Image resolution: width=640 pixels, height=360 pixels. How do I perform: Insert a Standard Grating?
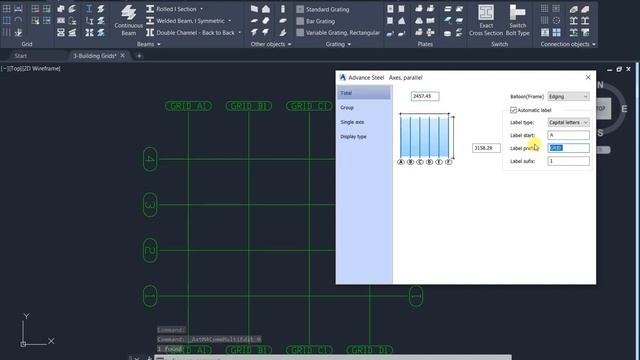(x=322, y=9)
